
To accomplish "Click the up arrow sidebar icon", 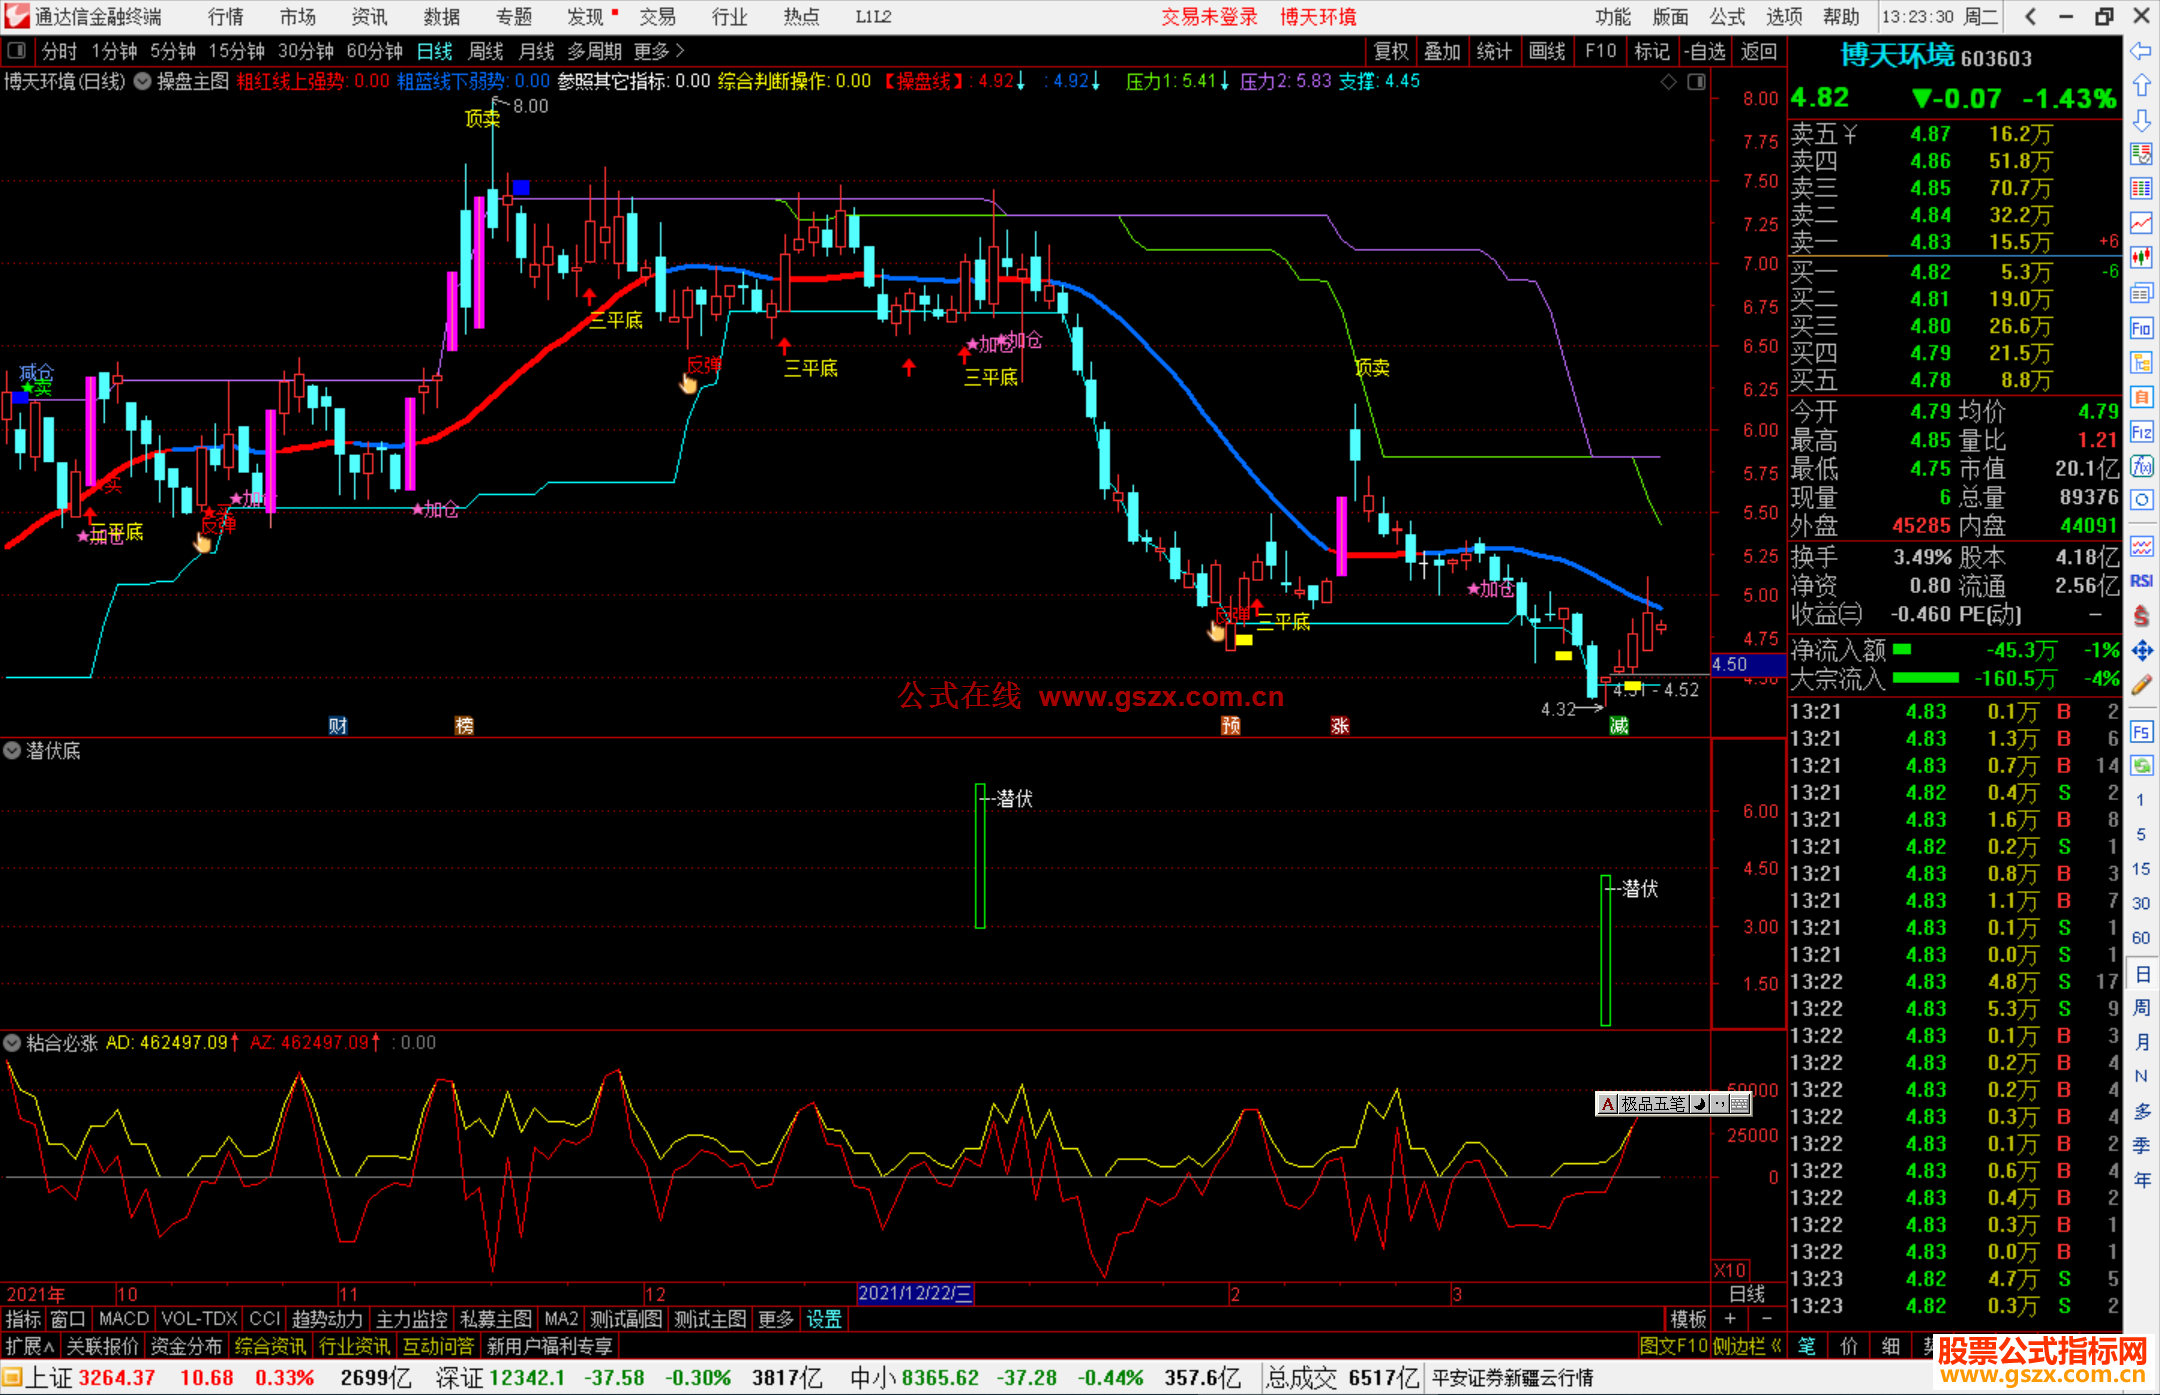I will [x=2141, y=86].
